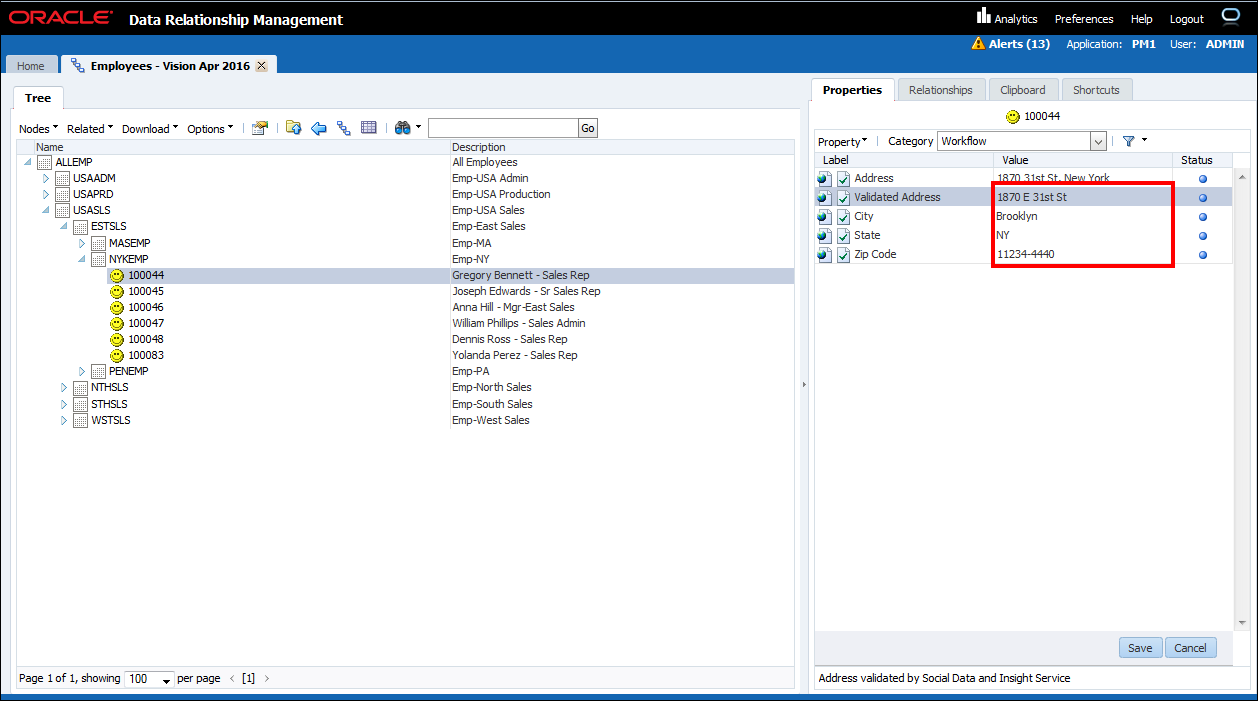1258x701 pixels.
Task: Switch to the Relationships tab
Action: click(x=940, y=90)
